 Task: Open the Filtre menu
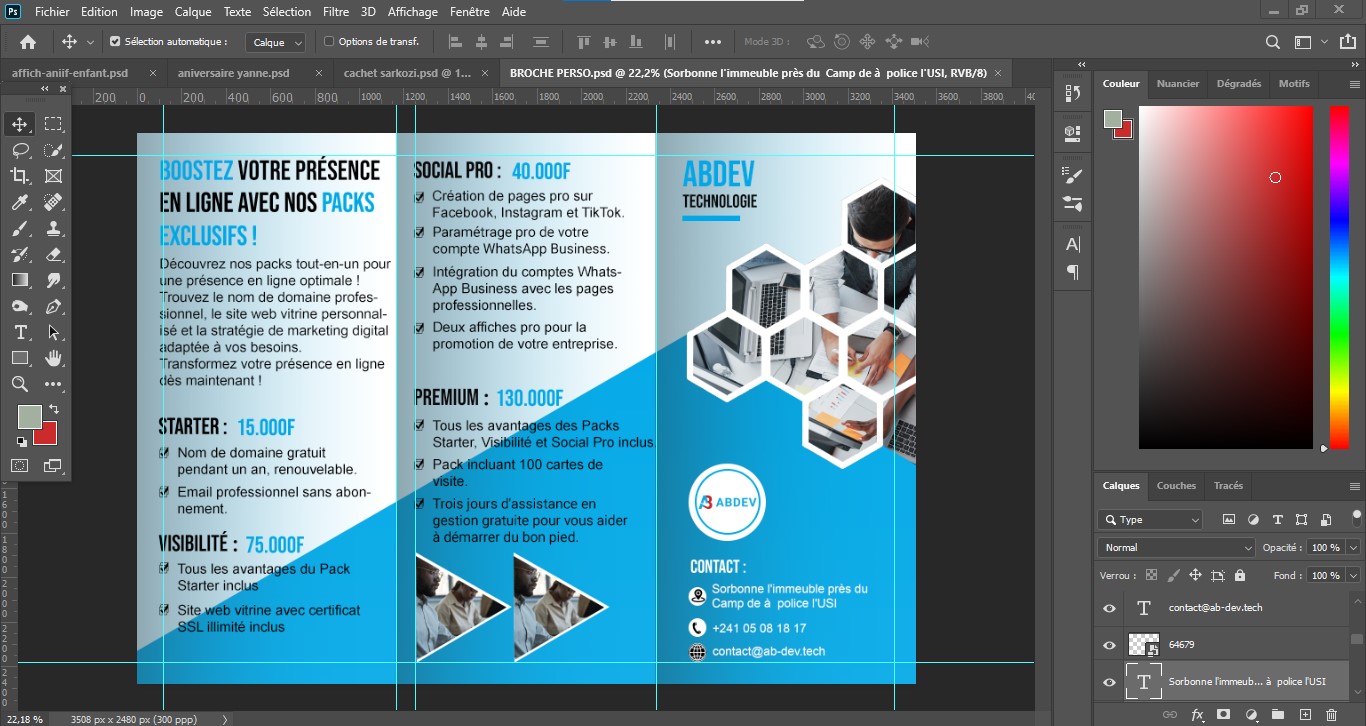click(336, 12)
